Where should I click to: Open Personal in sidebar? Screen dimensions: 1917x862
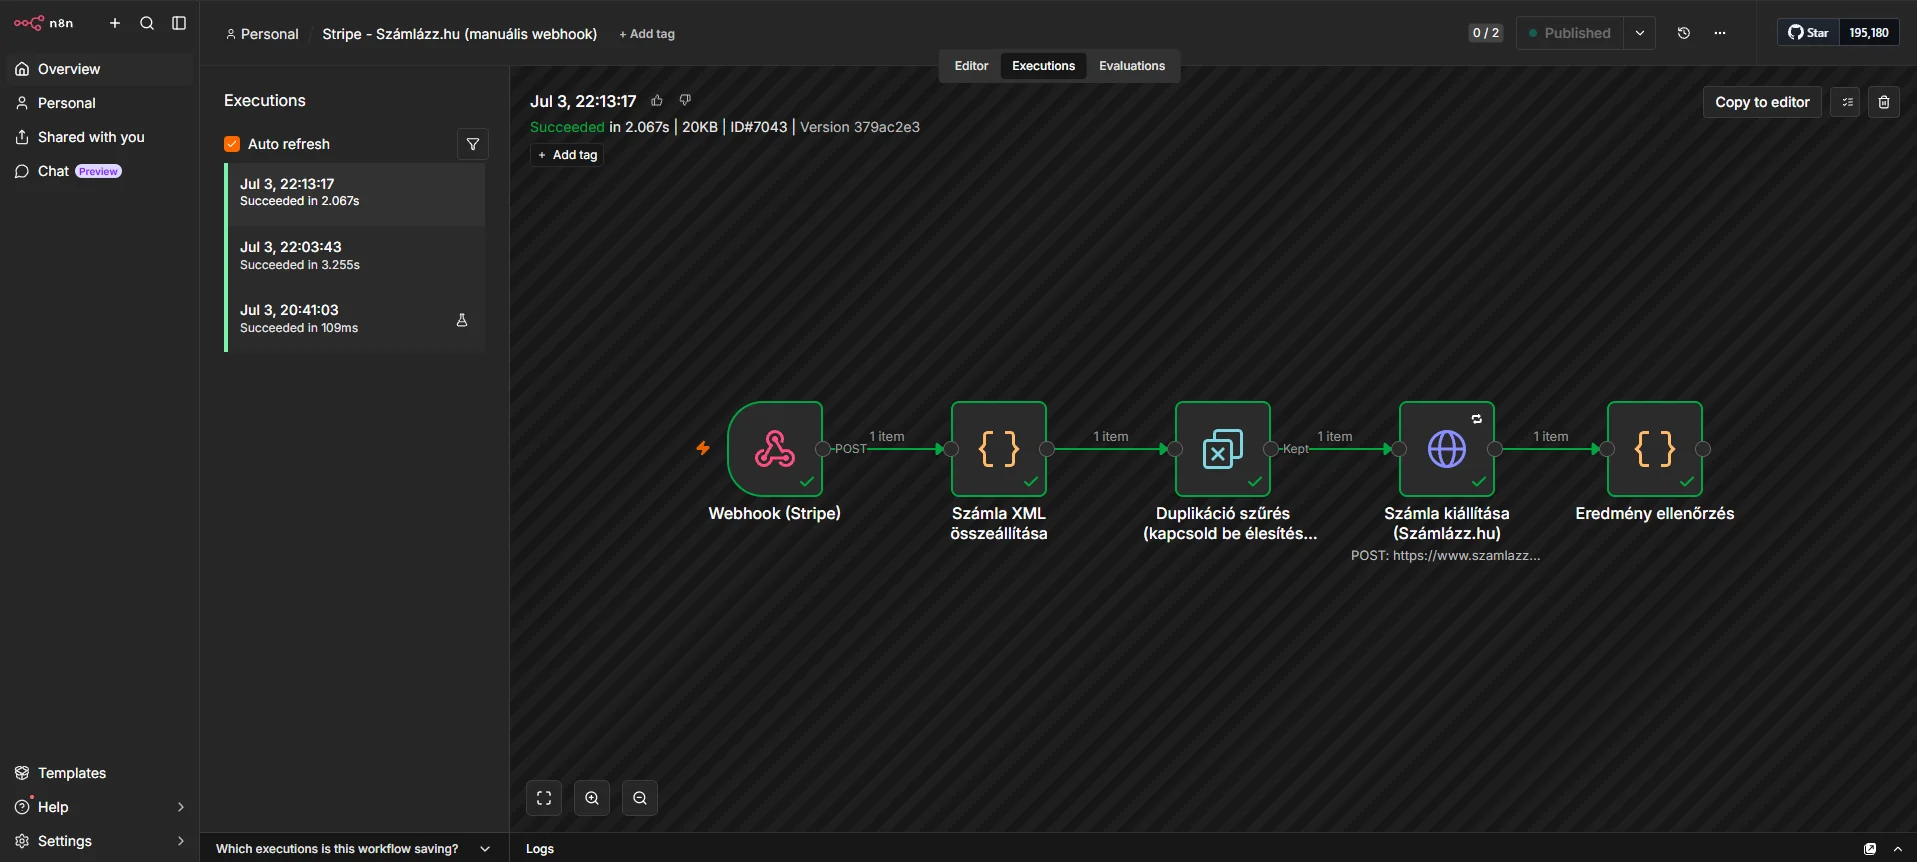click(x=100, y=103)
